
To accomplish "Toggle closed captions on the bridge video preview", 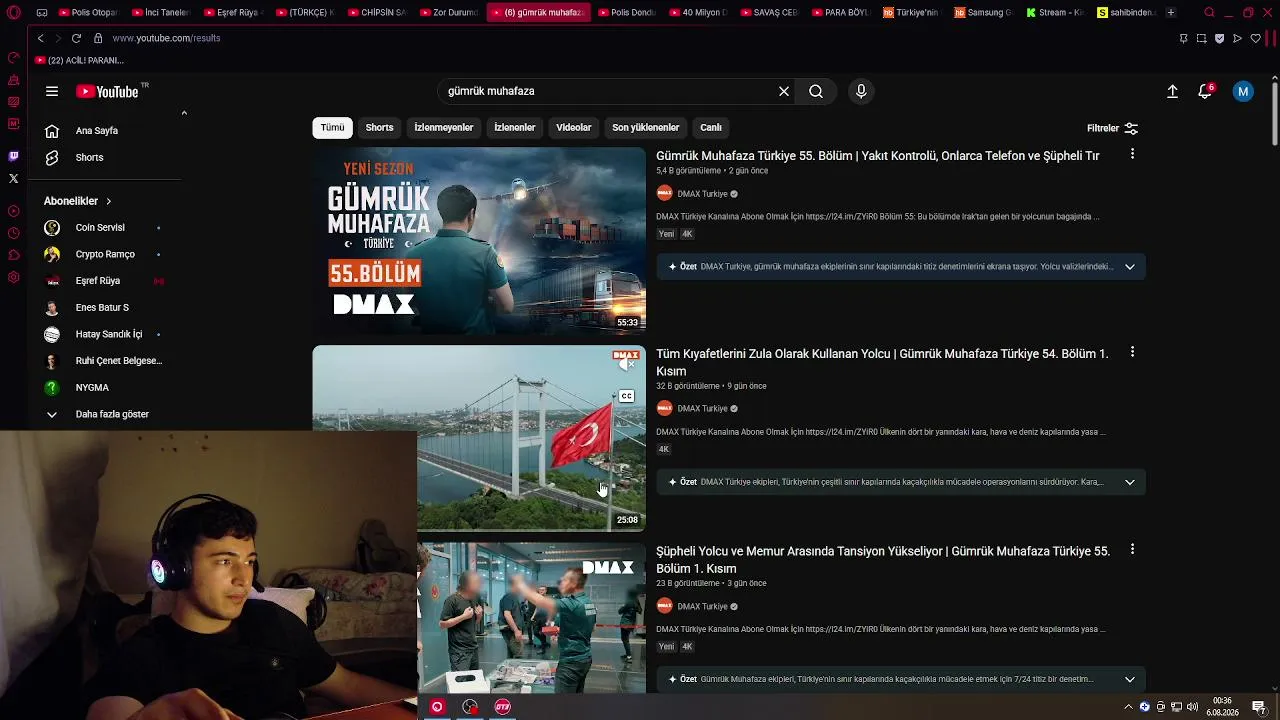I will pos(626,396).
